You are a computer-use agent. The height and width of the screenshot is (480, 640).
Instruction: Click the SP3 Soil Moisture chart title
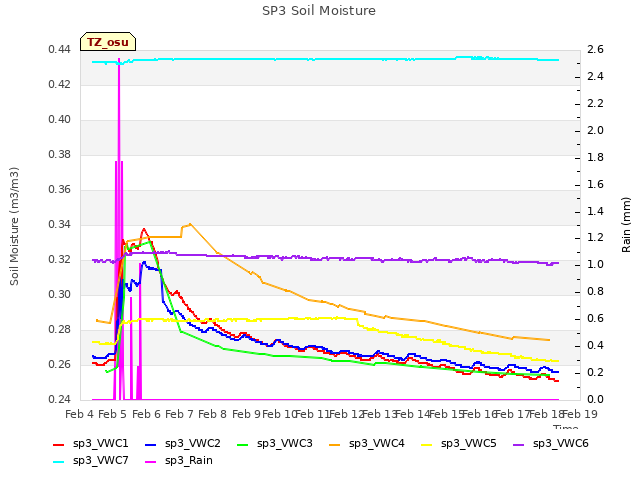(x=319, y=11)
